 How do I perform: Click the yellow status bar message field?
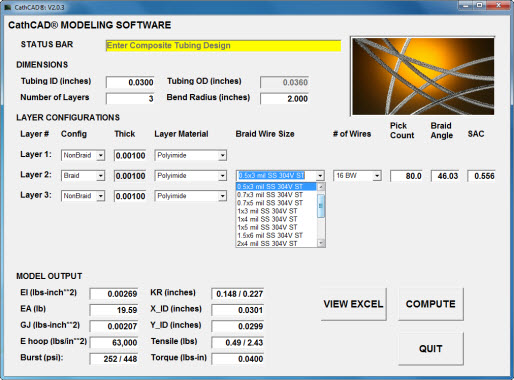pyautogui.click(x=223, y=46)
